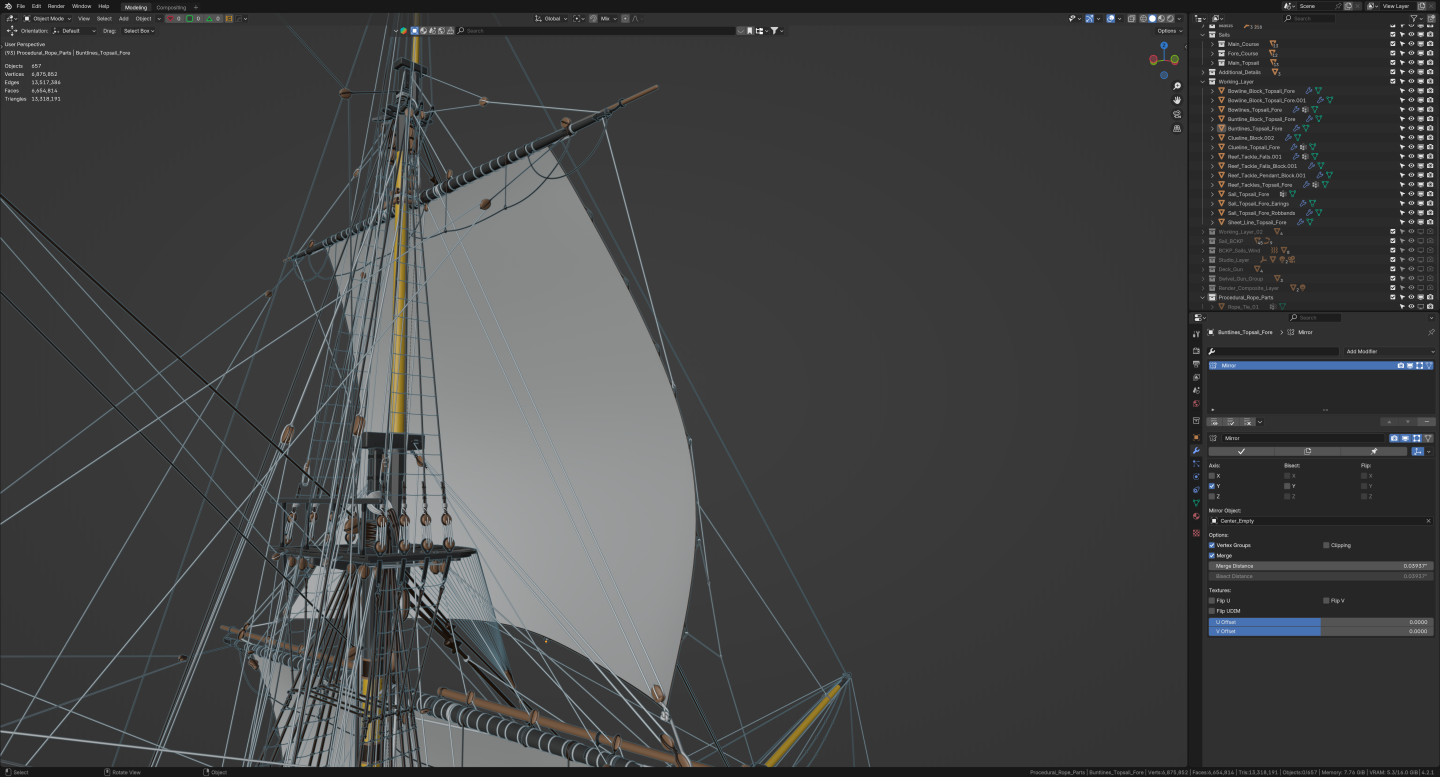The image size is (1440, 777).
Task: Open the Modifiers wrench tab
Action: pos(1196,450)
